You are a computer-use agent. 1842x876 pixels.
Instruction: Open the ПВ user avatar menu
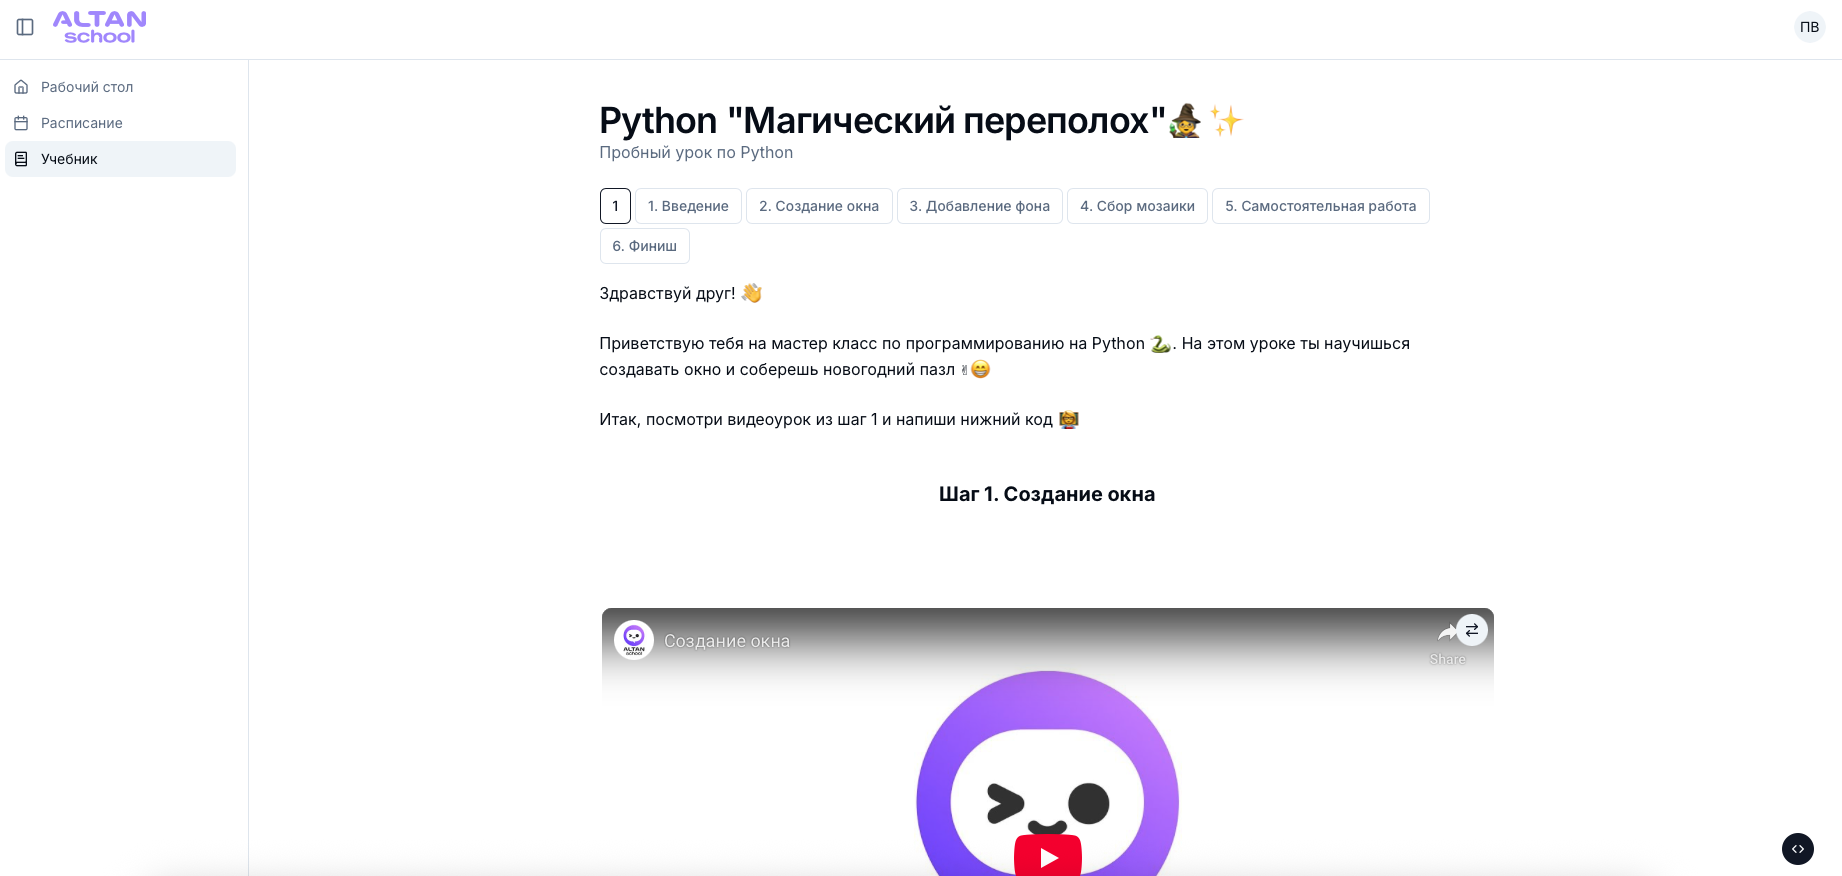click(1809, 27)
